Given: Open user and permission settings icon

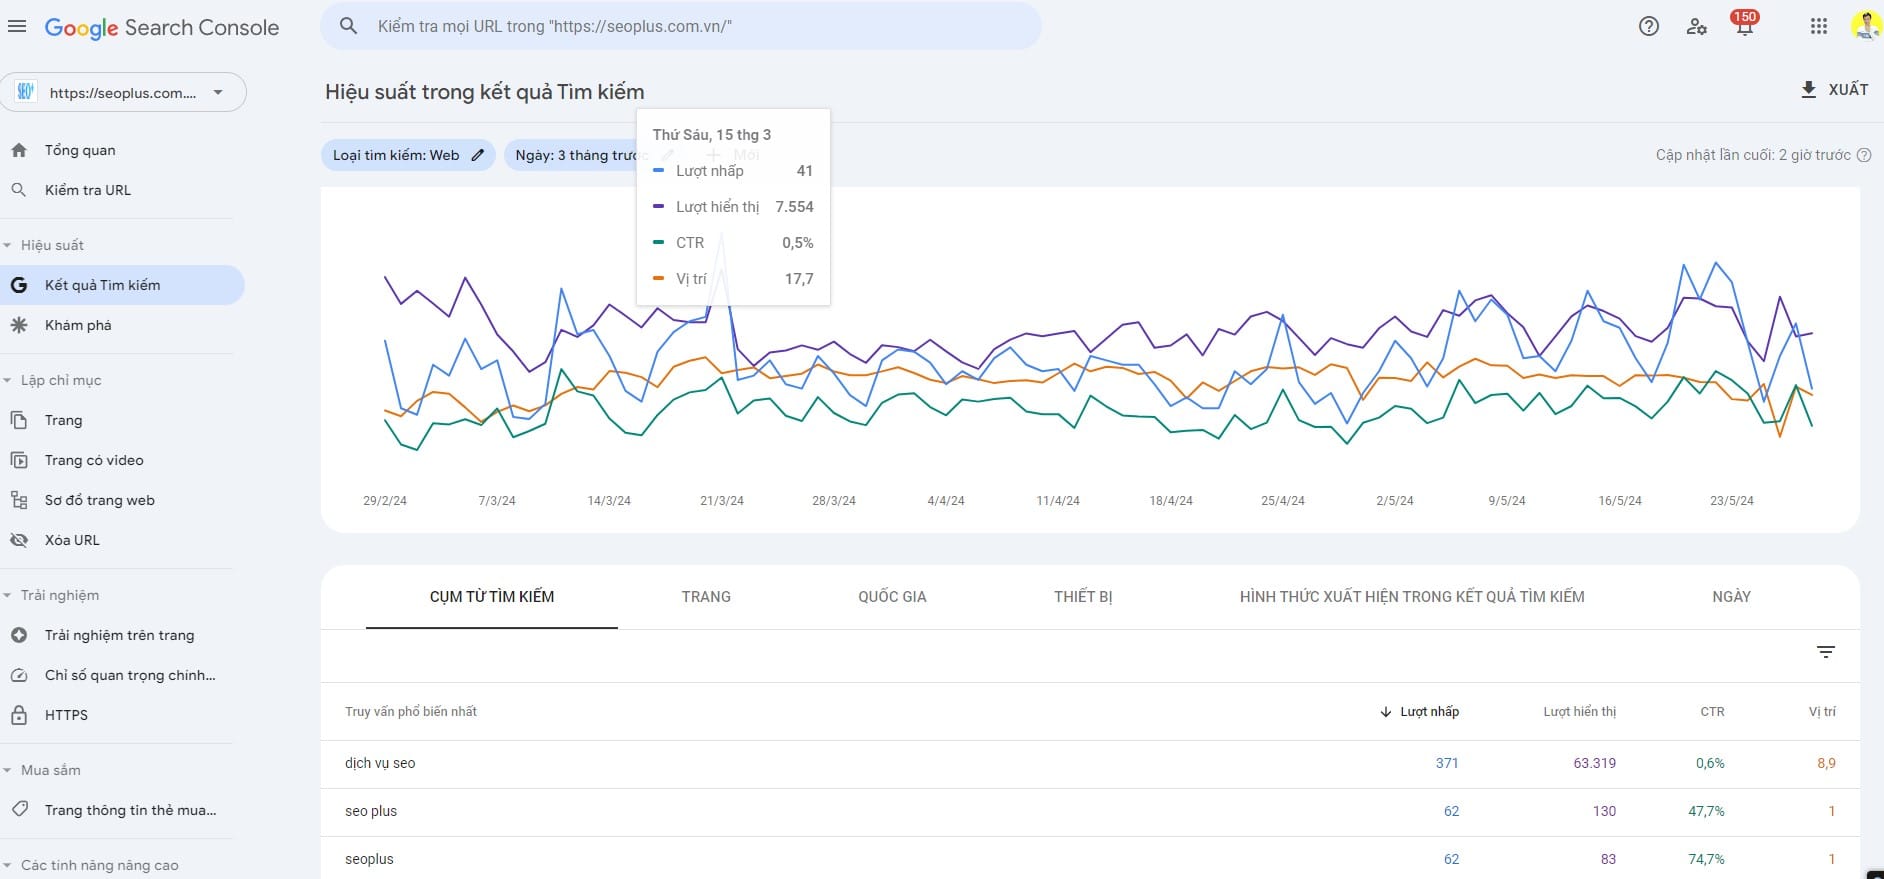Looking at the screenshot, I should [x=1697, y=27].
